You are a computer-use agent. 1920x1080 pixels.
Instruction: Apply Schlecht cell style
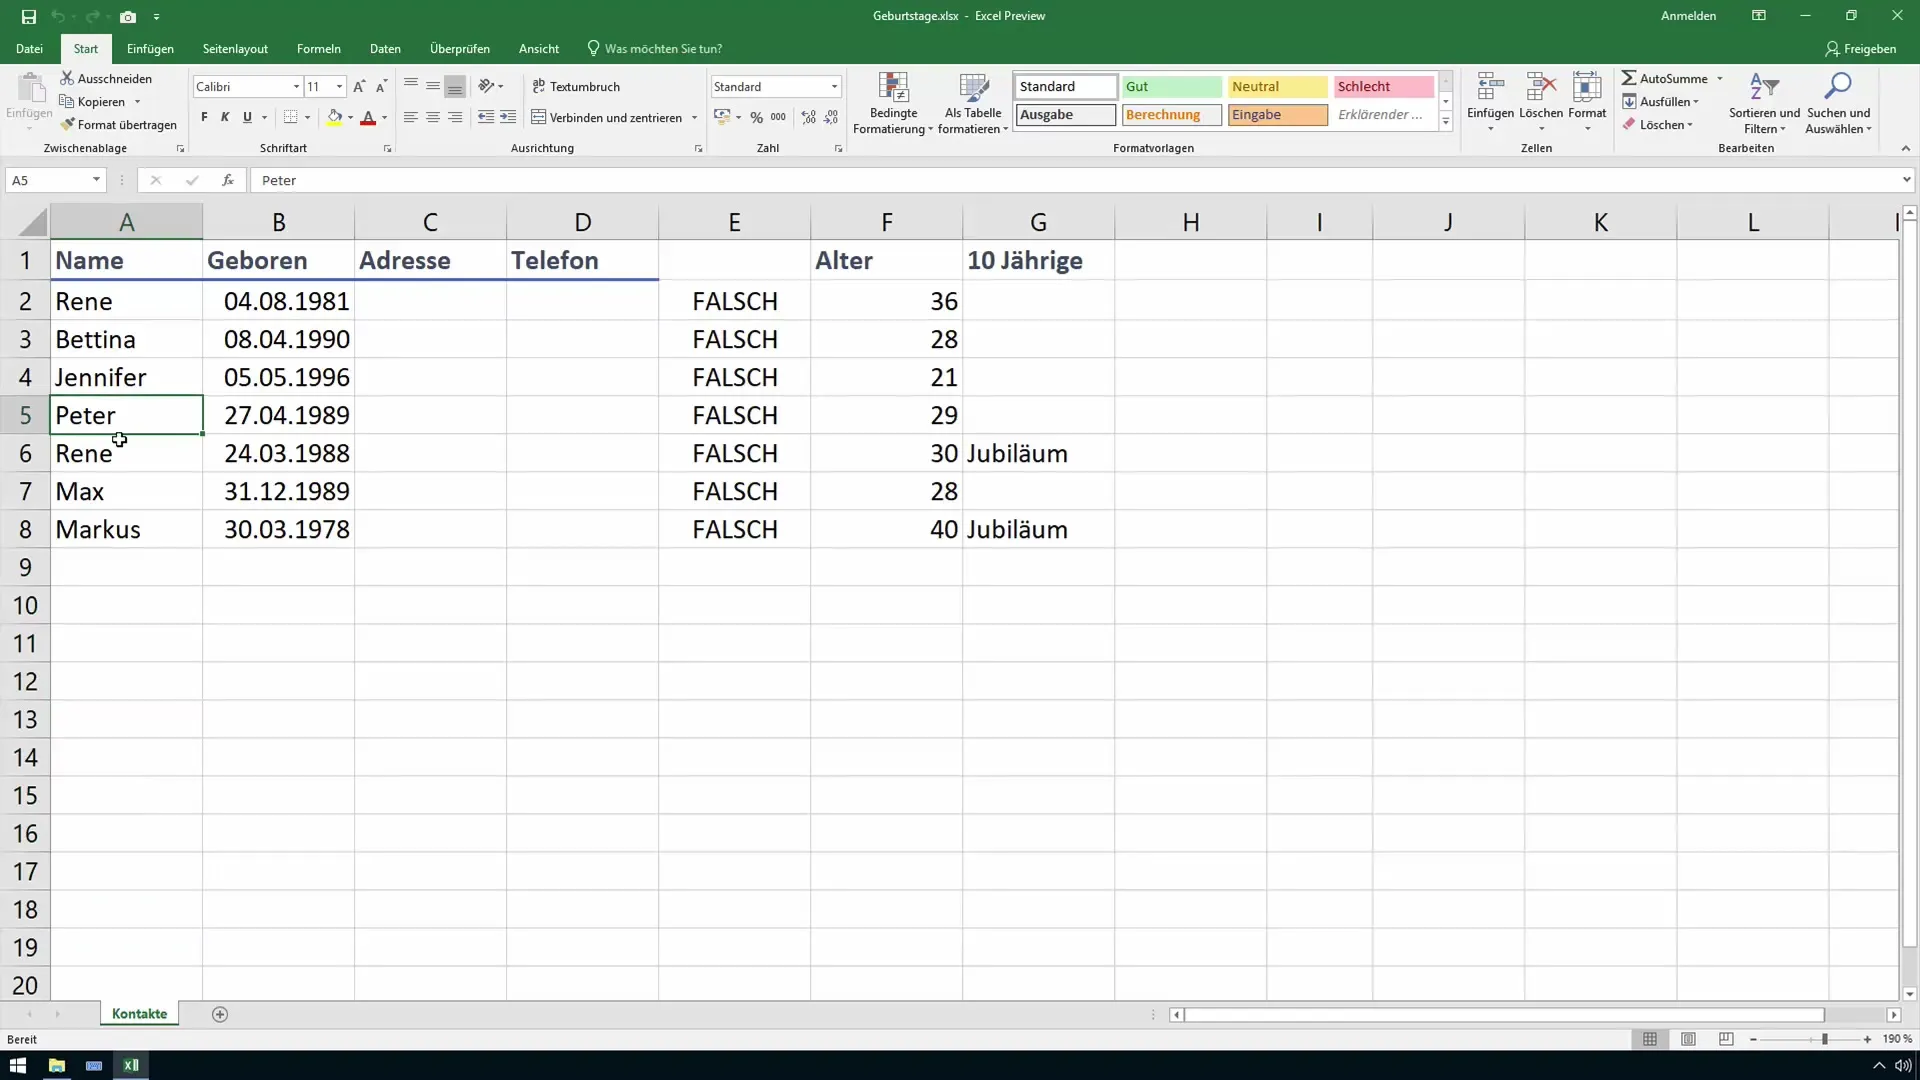tap(1383, 87)
